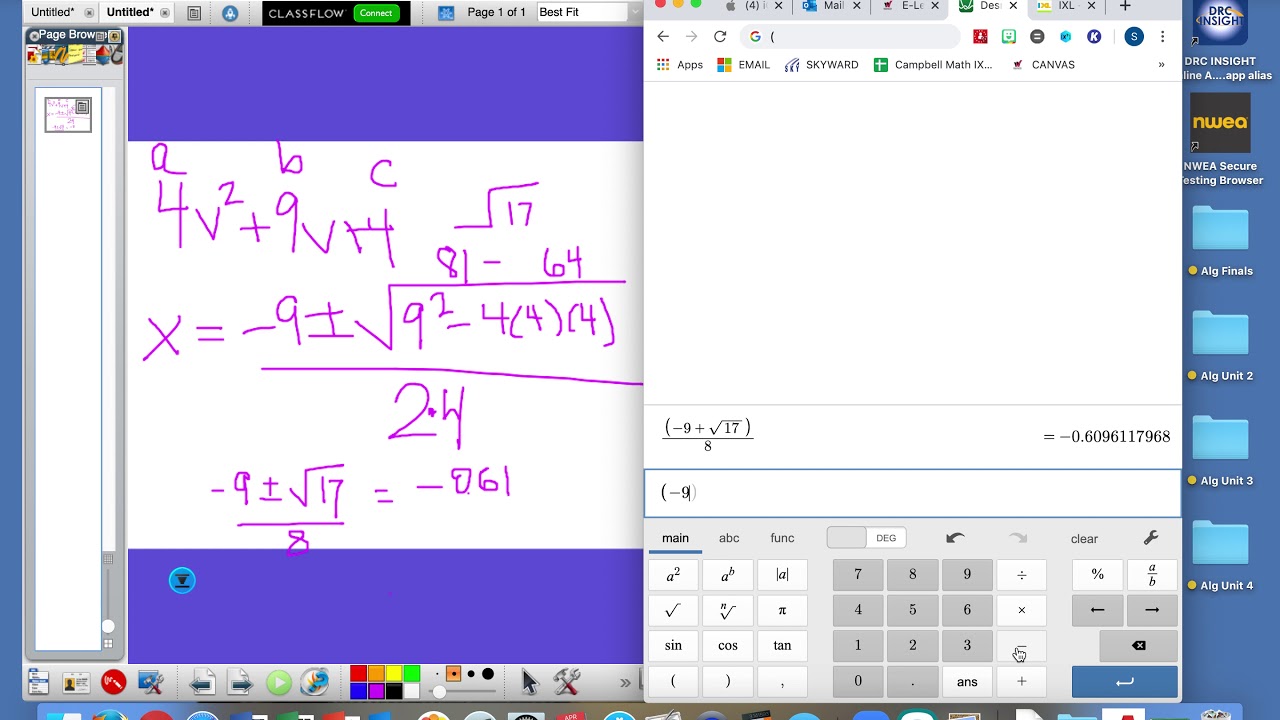Screen dimensions: 1280x720
Task: Click the S profile avatar in Chrome
Action: [x=1133, y=36]
